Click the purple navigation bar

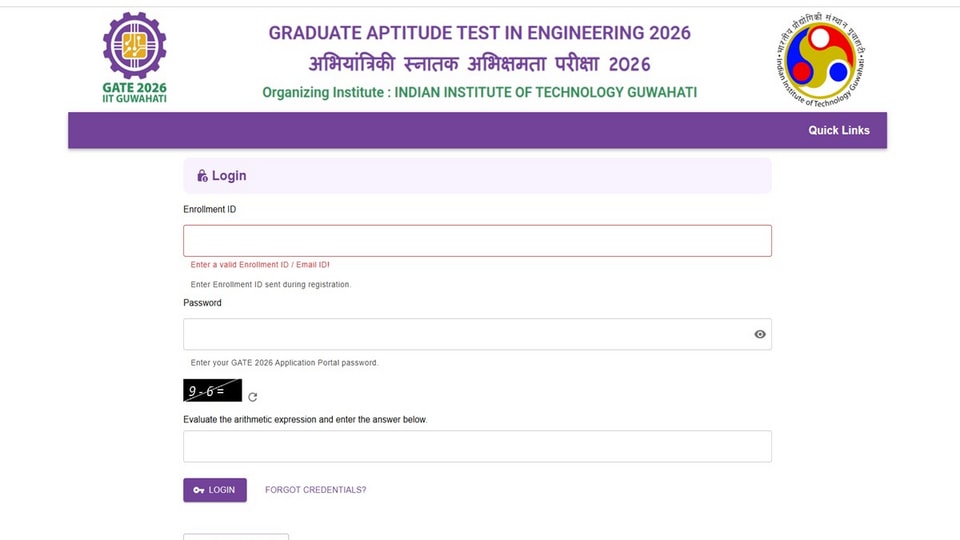[x=478, y=130]
